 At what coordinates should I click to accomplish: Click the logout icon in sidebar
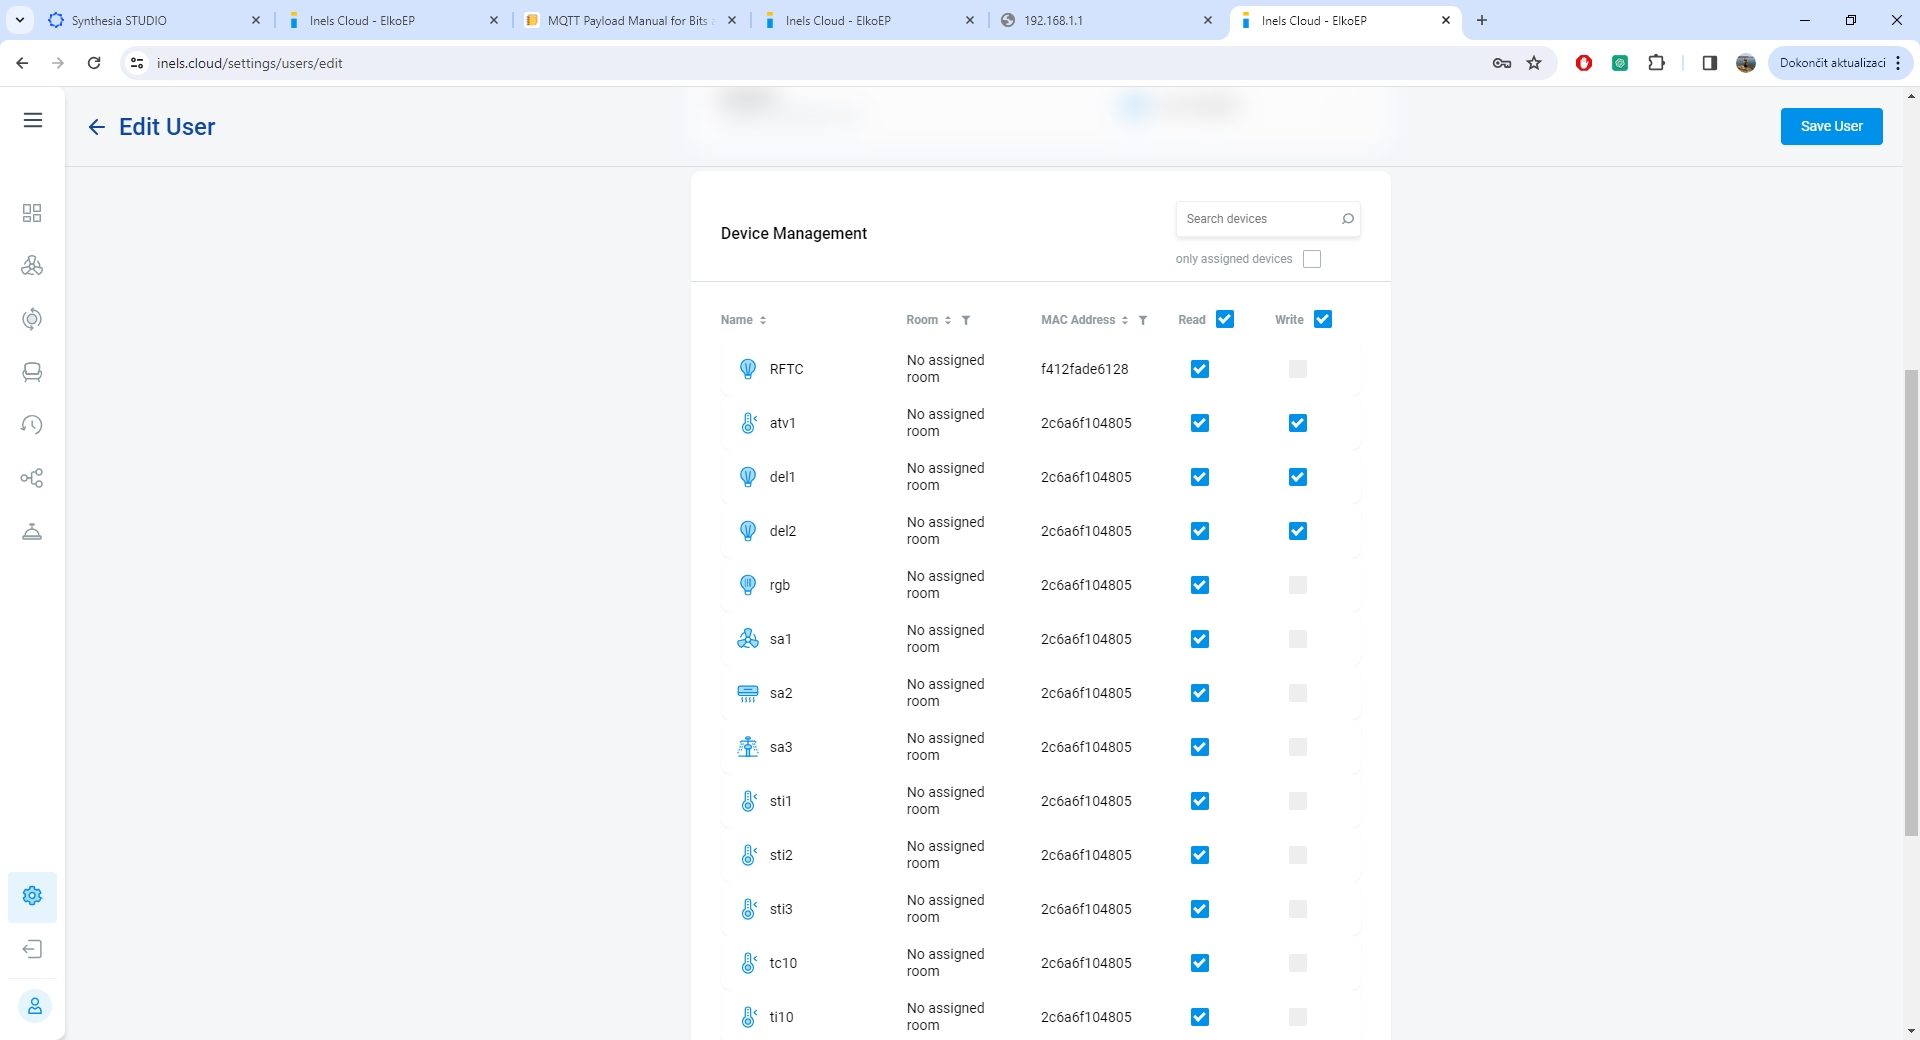[32, 949]
